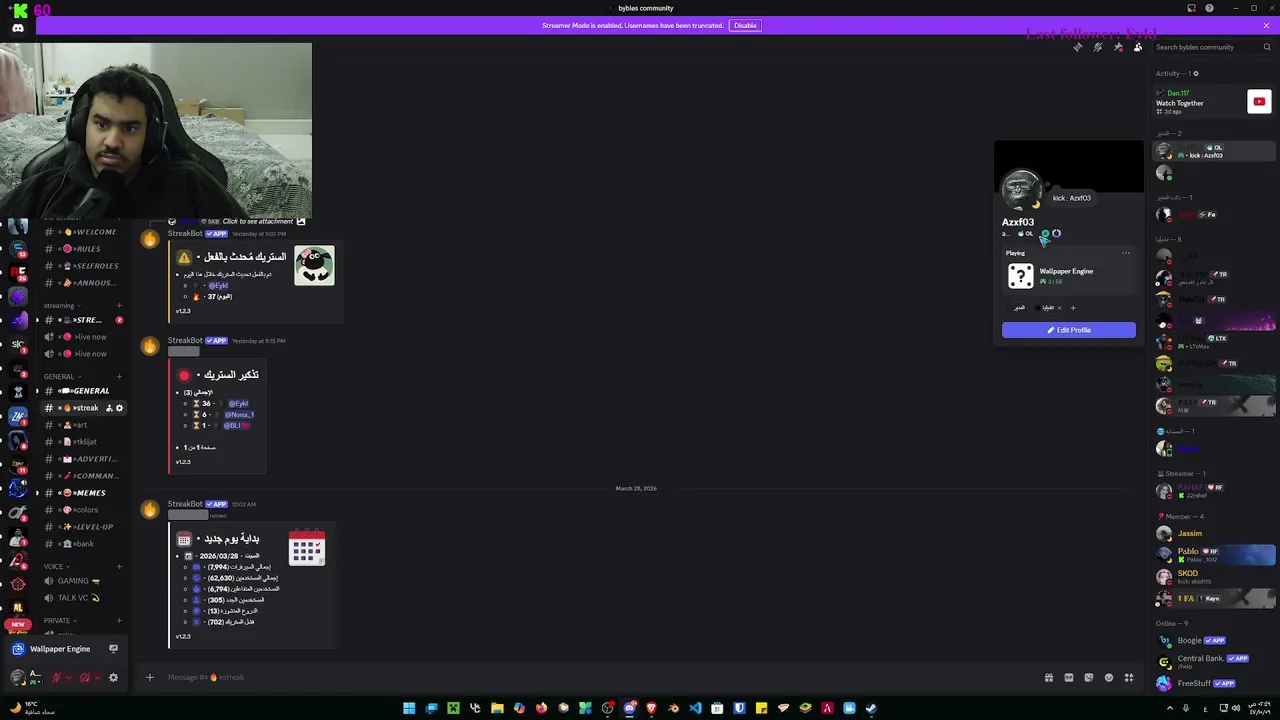The height and width of the screenshot is (720, 1280).
Task: Click the Edit Profile button
Action: click(x=1069, y=330)
